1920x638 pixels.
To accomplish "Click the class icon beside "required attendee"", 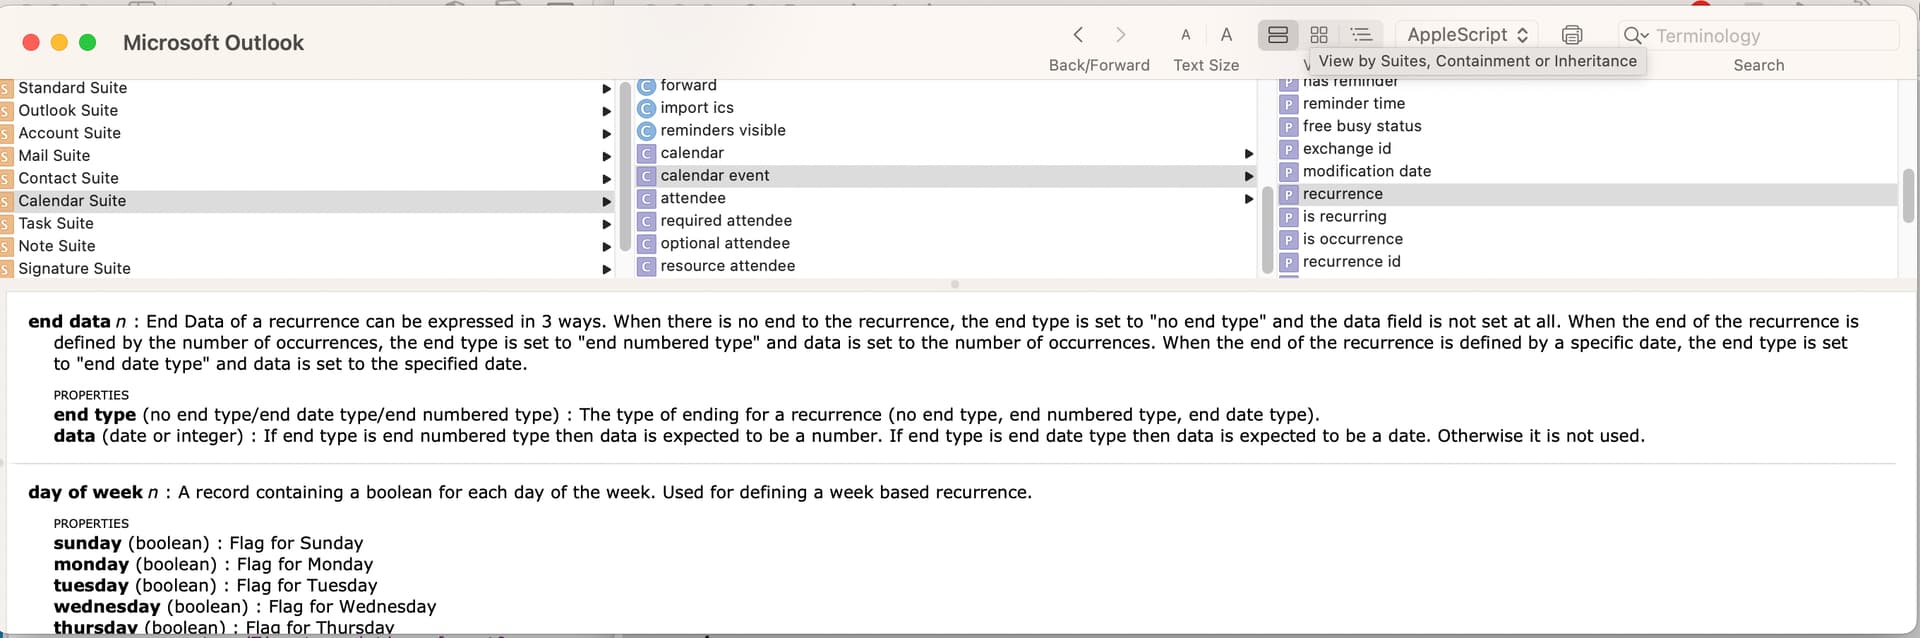I will pos(646,221).
